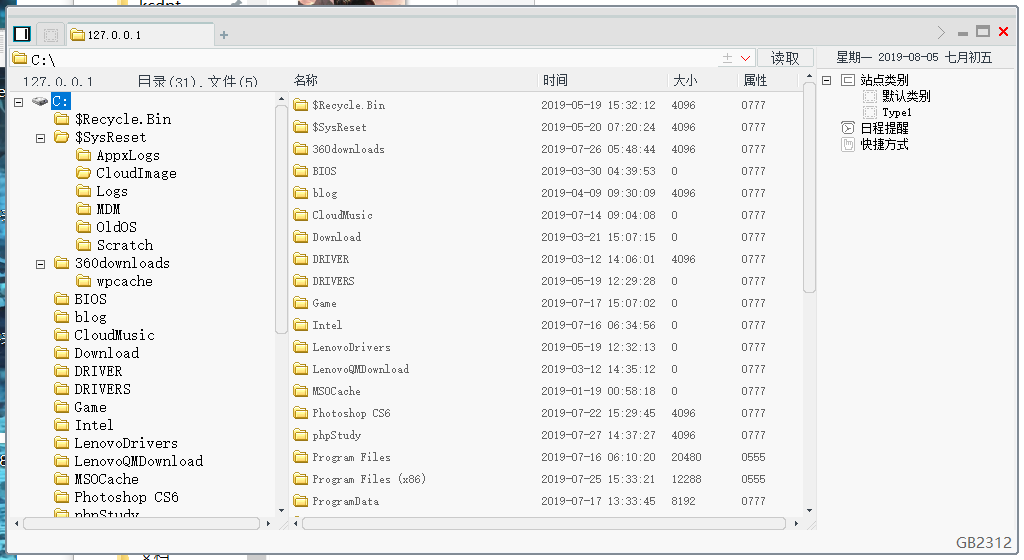
Task: Click the Game folder icon in file list
Action: (300, 303)
